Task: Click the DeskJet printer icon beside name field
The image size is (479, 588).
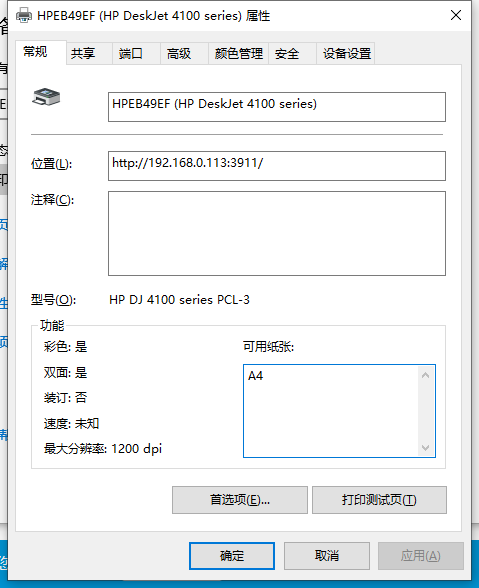Action: (46, 97)
